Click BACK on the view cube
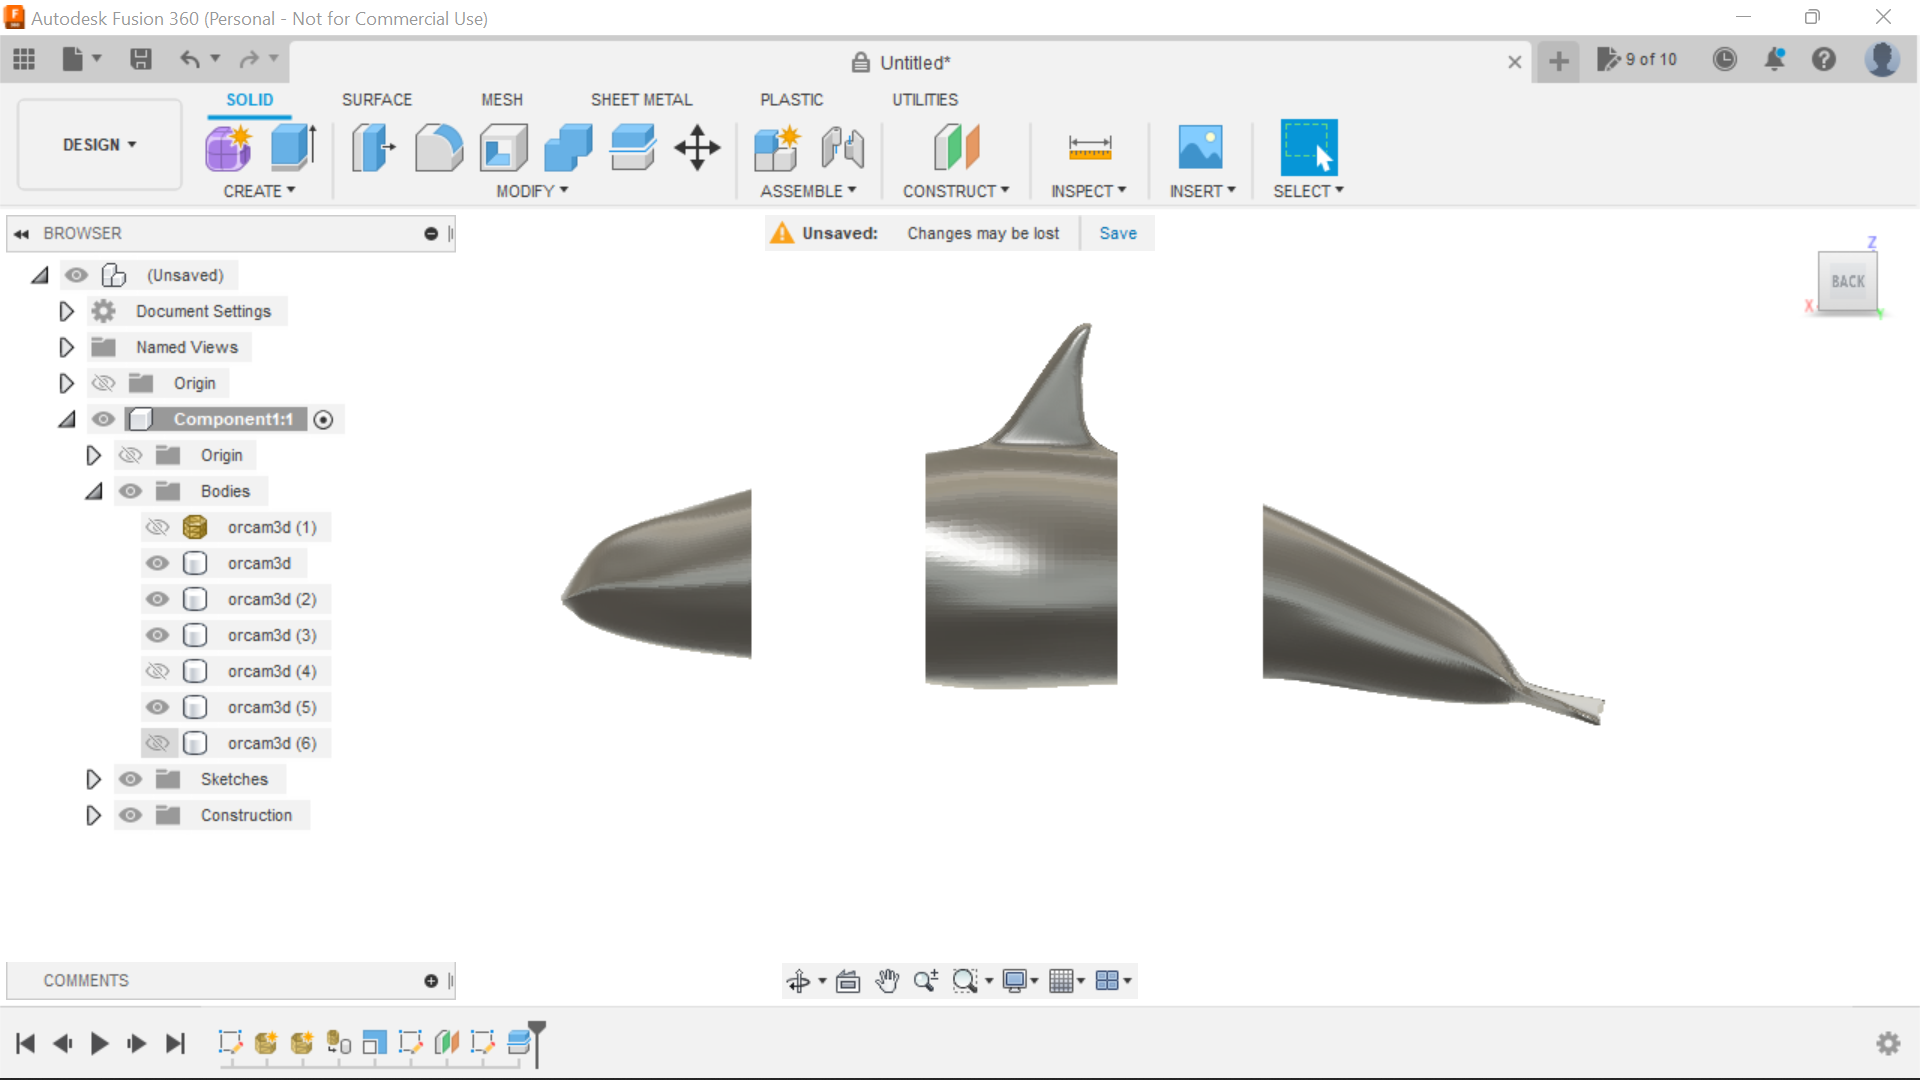This screenshot has height=1080, width=1920. click(x=1848, y=281)
